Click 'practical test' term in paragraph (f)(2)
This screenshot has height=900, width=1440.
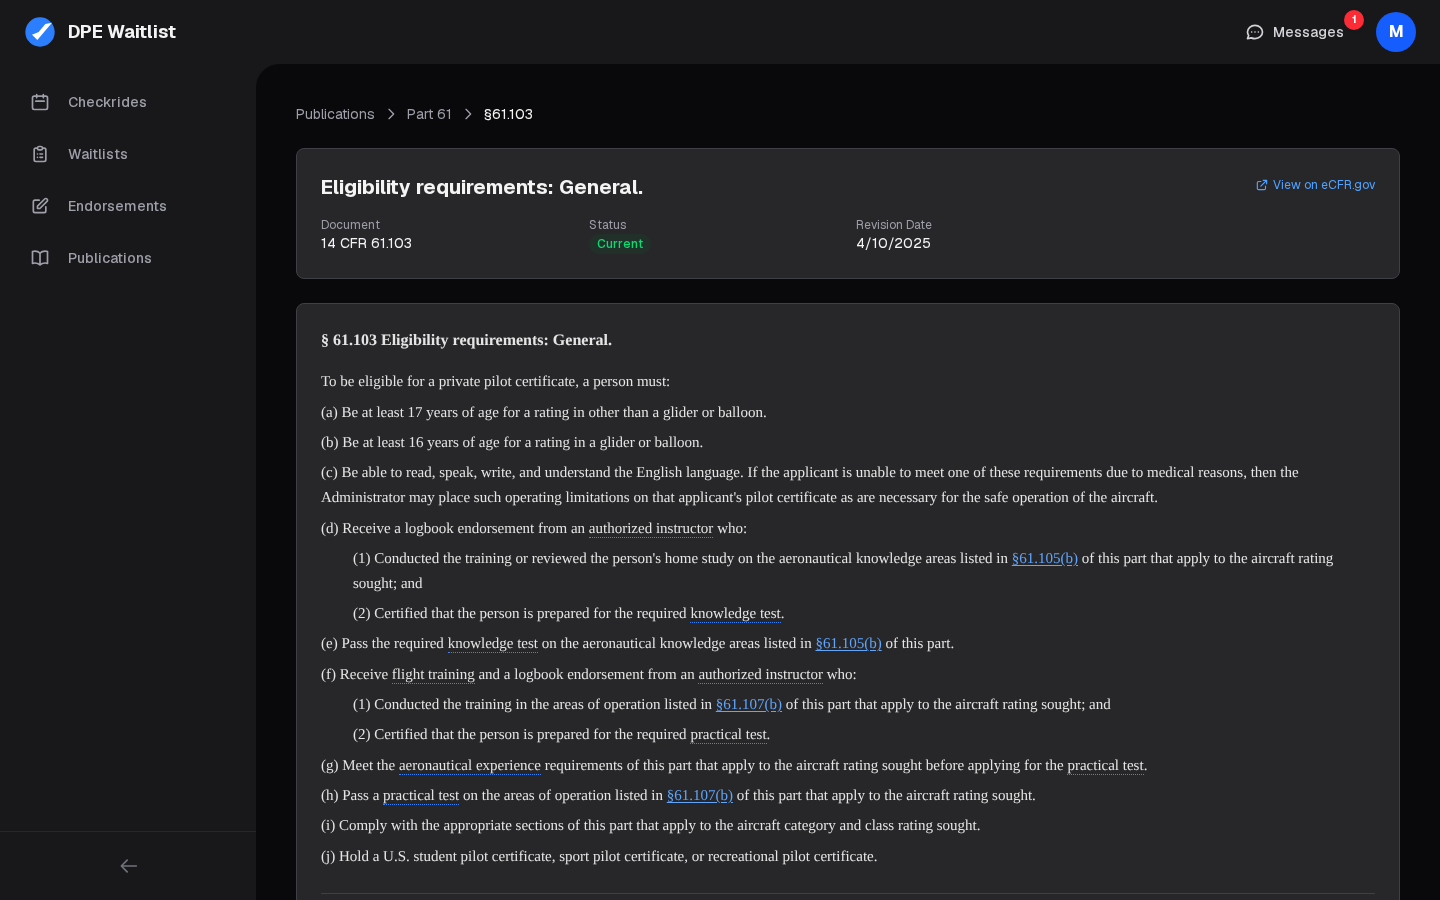point(730,734)
